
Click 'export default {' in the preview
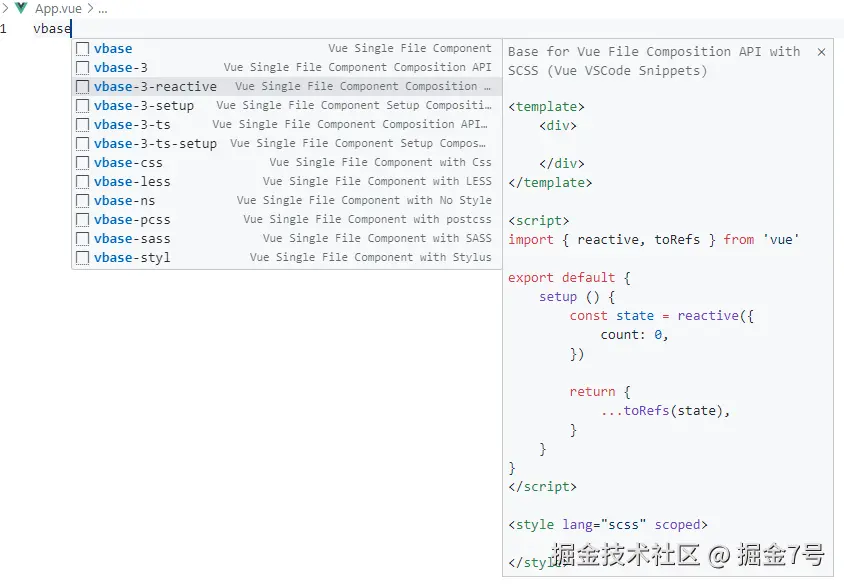569,278
